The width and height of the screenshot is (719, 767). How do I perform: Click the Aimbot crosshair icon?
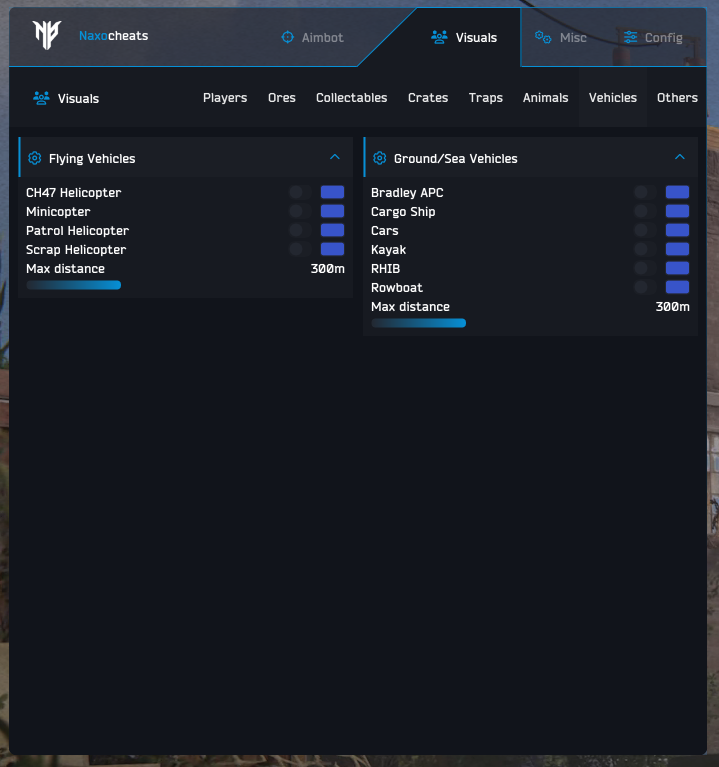click(288, 37)
